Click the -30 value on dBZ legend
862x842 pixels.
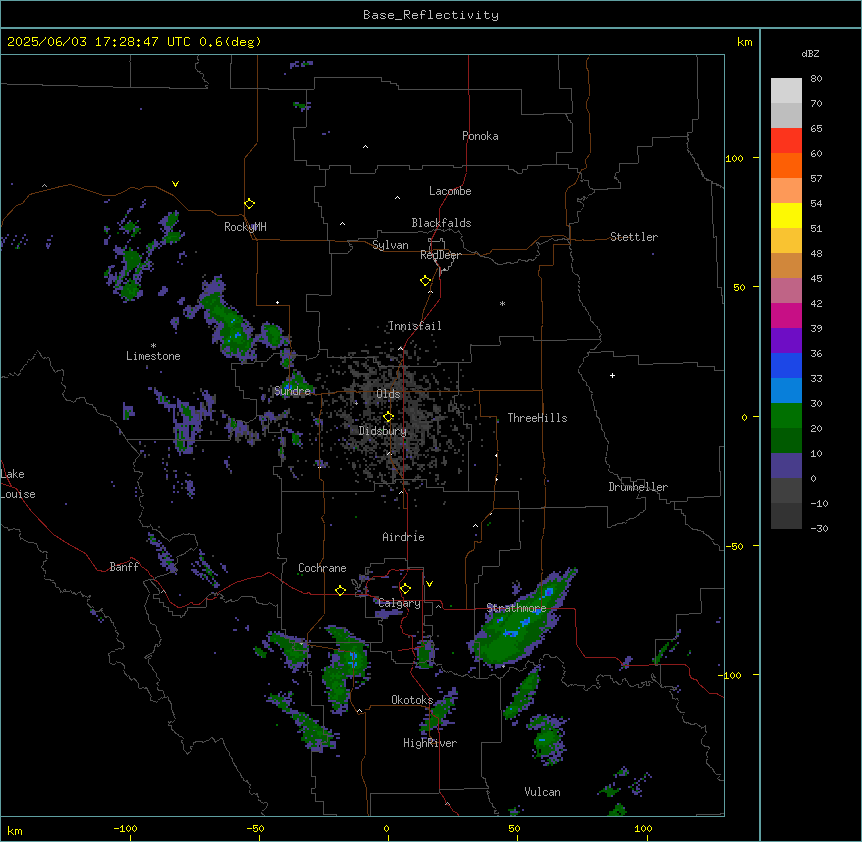(x=819, y=529)
